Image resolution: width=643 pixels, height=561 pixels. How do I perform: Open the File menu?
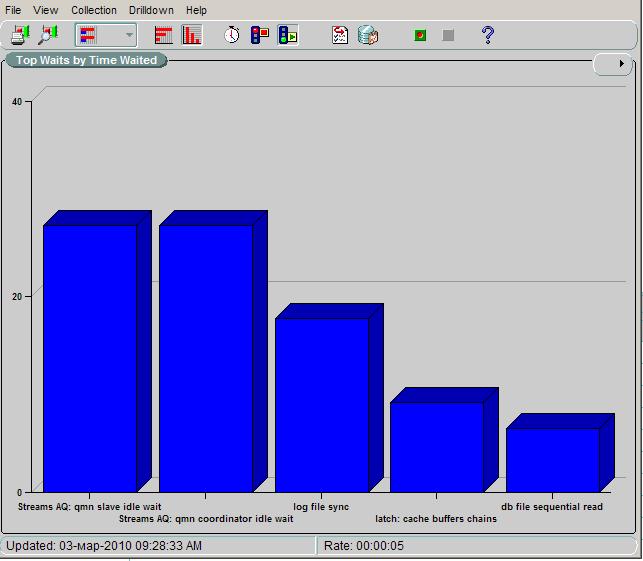click(13, 10)
